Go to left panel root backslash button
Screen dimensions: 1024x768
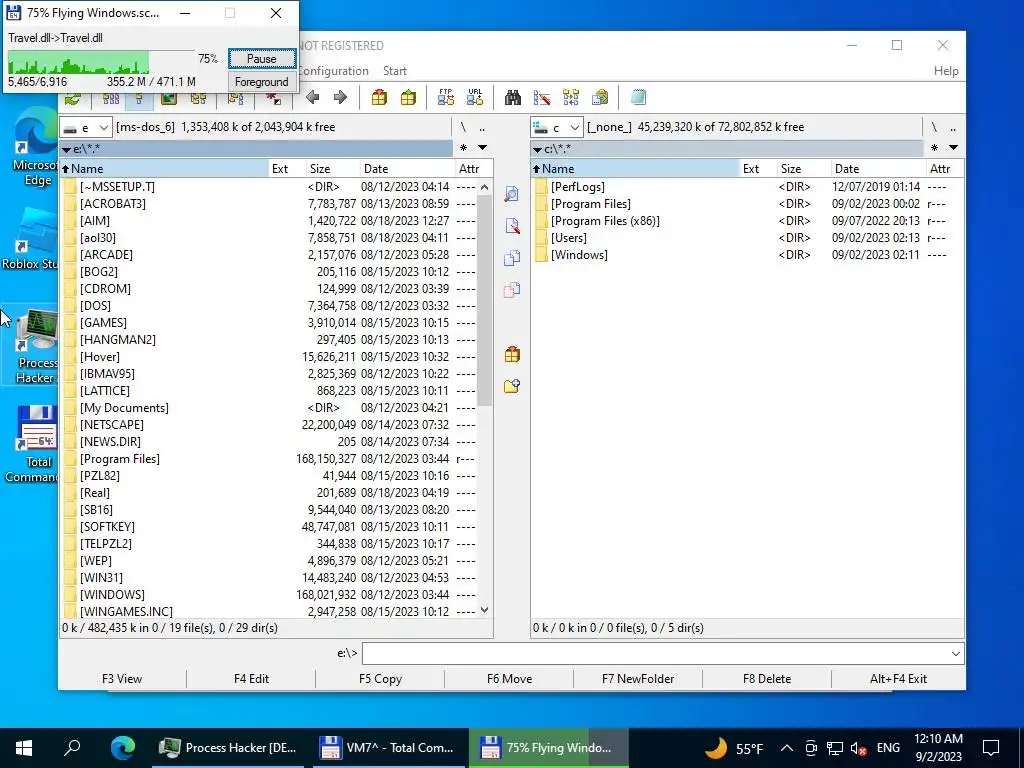click(463, 127)
